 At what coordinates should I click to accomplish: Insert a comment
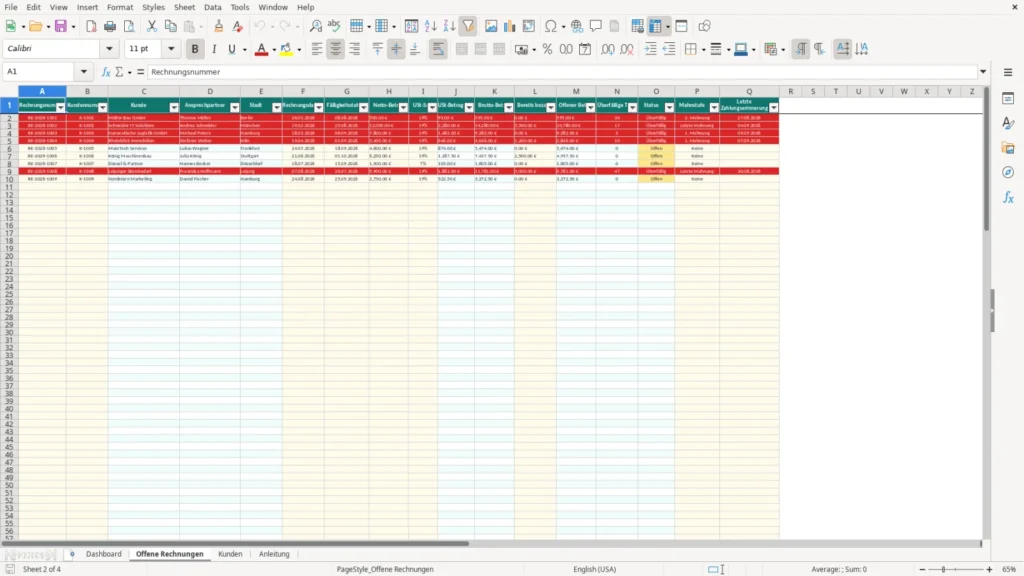pyautogui.click(x=596, y=26)
